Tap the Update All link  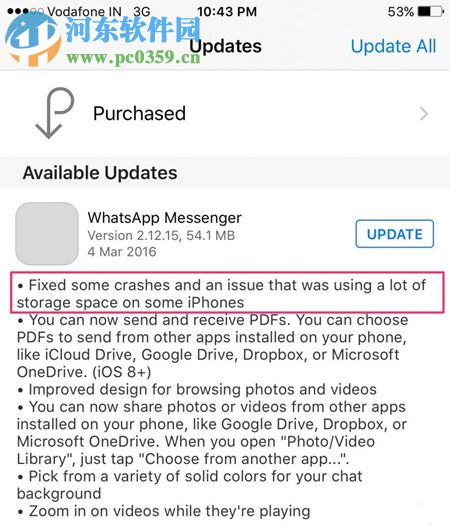(x=394, y=46)
